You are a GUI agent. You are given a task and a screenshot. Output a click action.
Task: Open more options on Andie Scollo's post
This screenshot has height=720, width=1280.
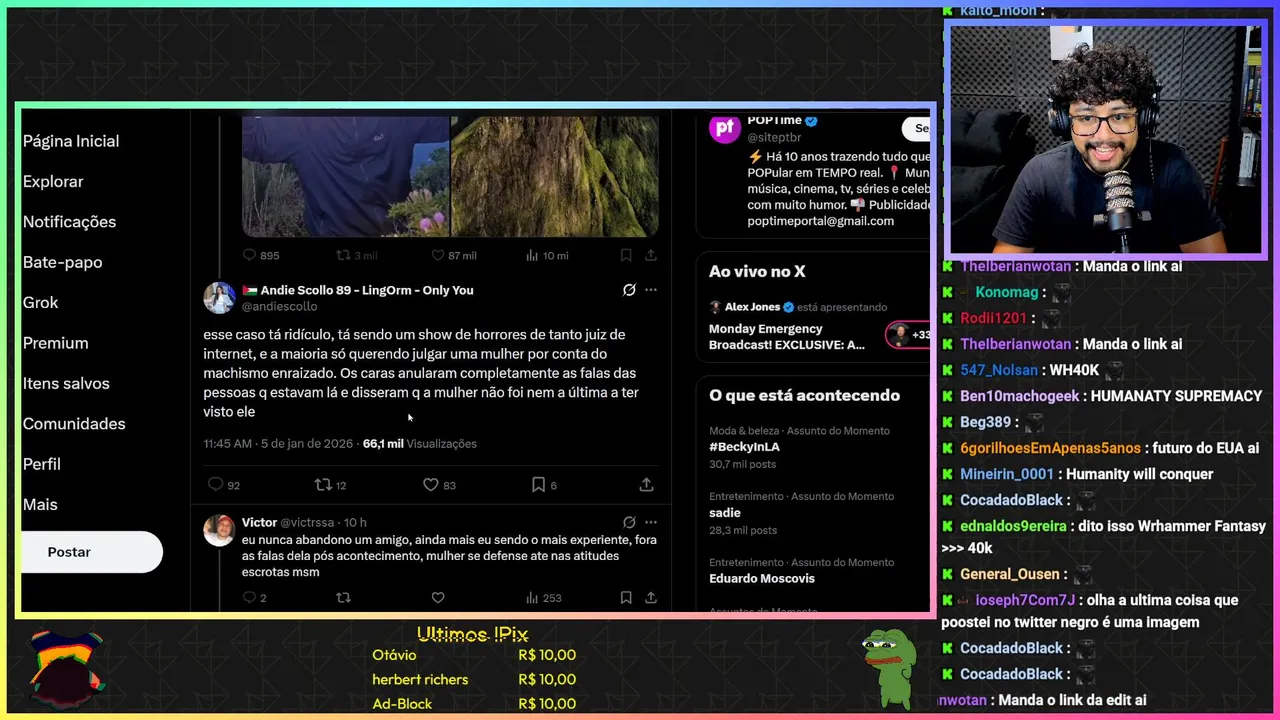coord(651,290)
